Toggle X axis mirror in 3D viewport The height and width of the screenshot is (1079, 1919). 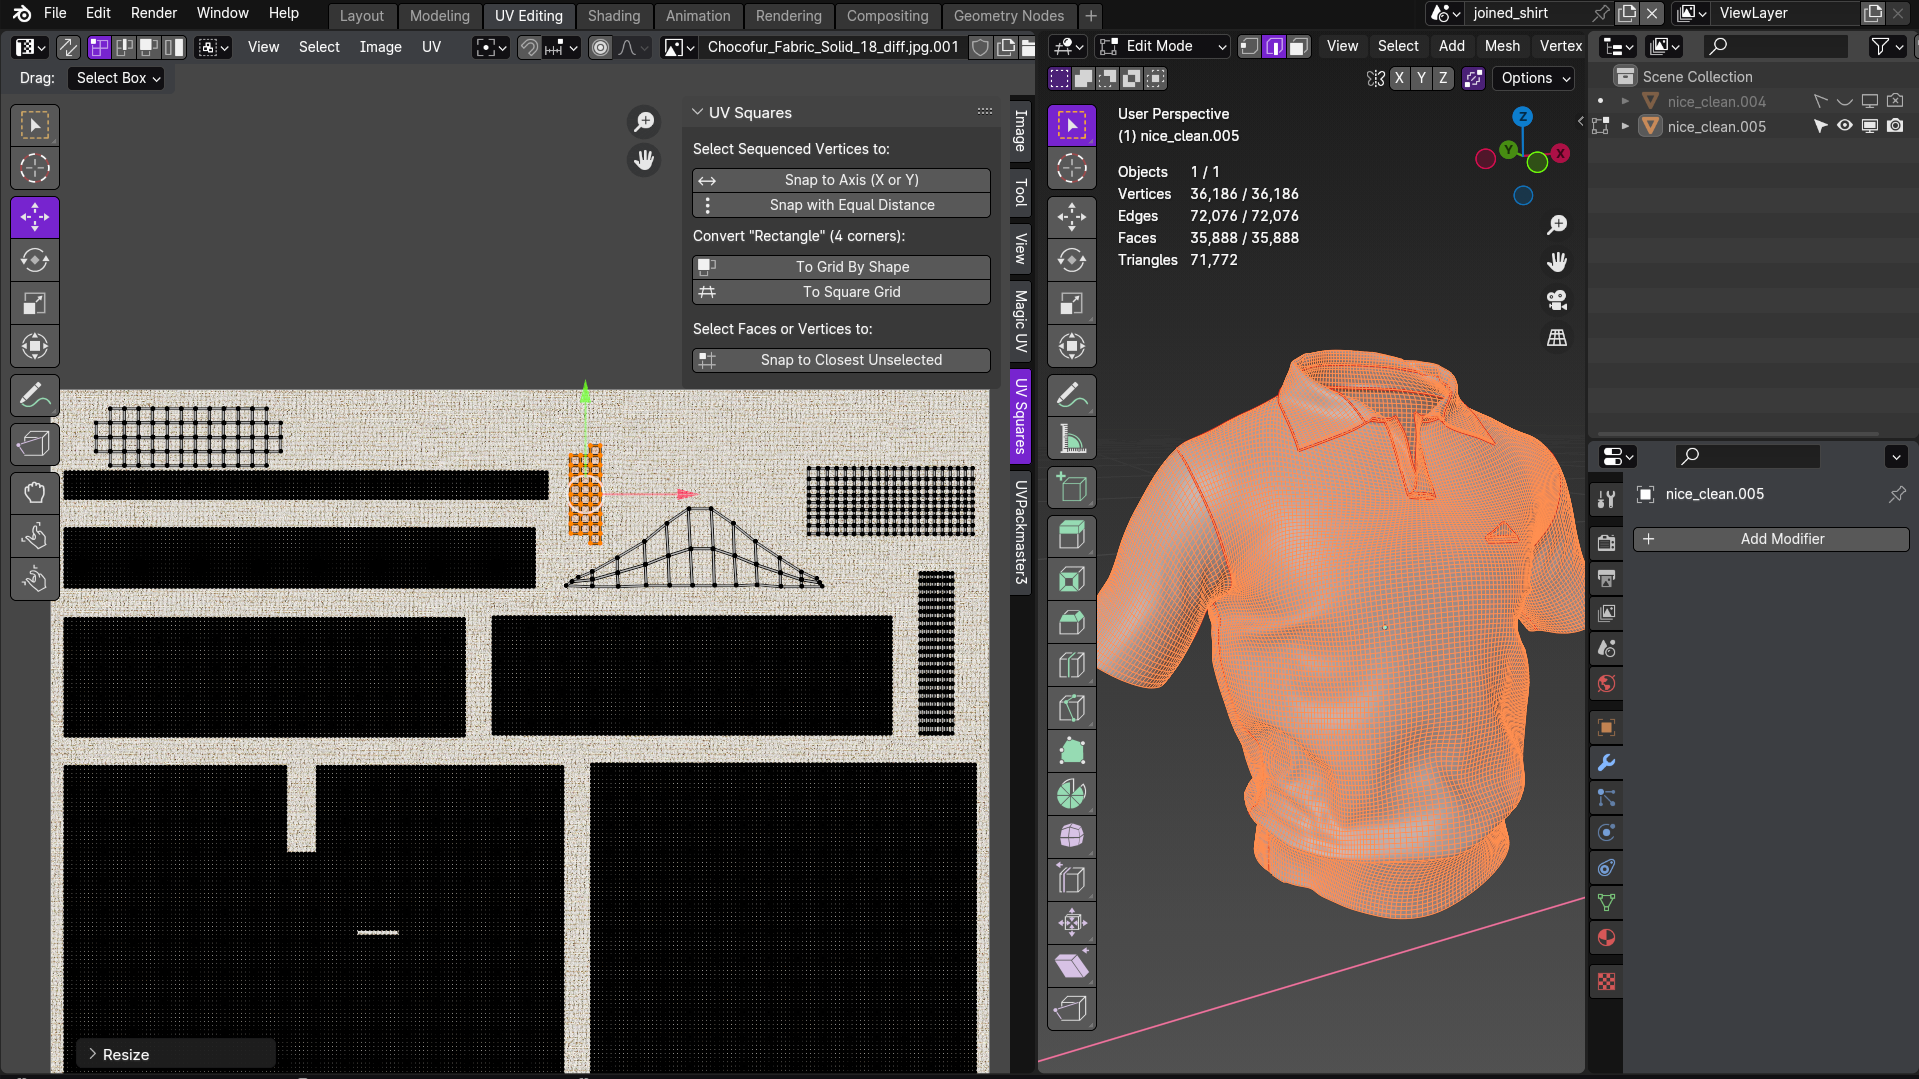[1399, 78]
